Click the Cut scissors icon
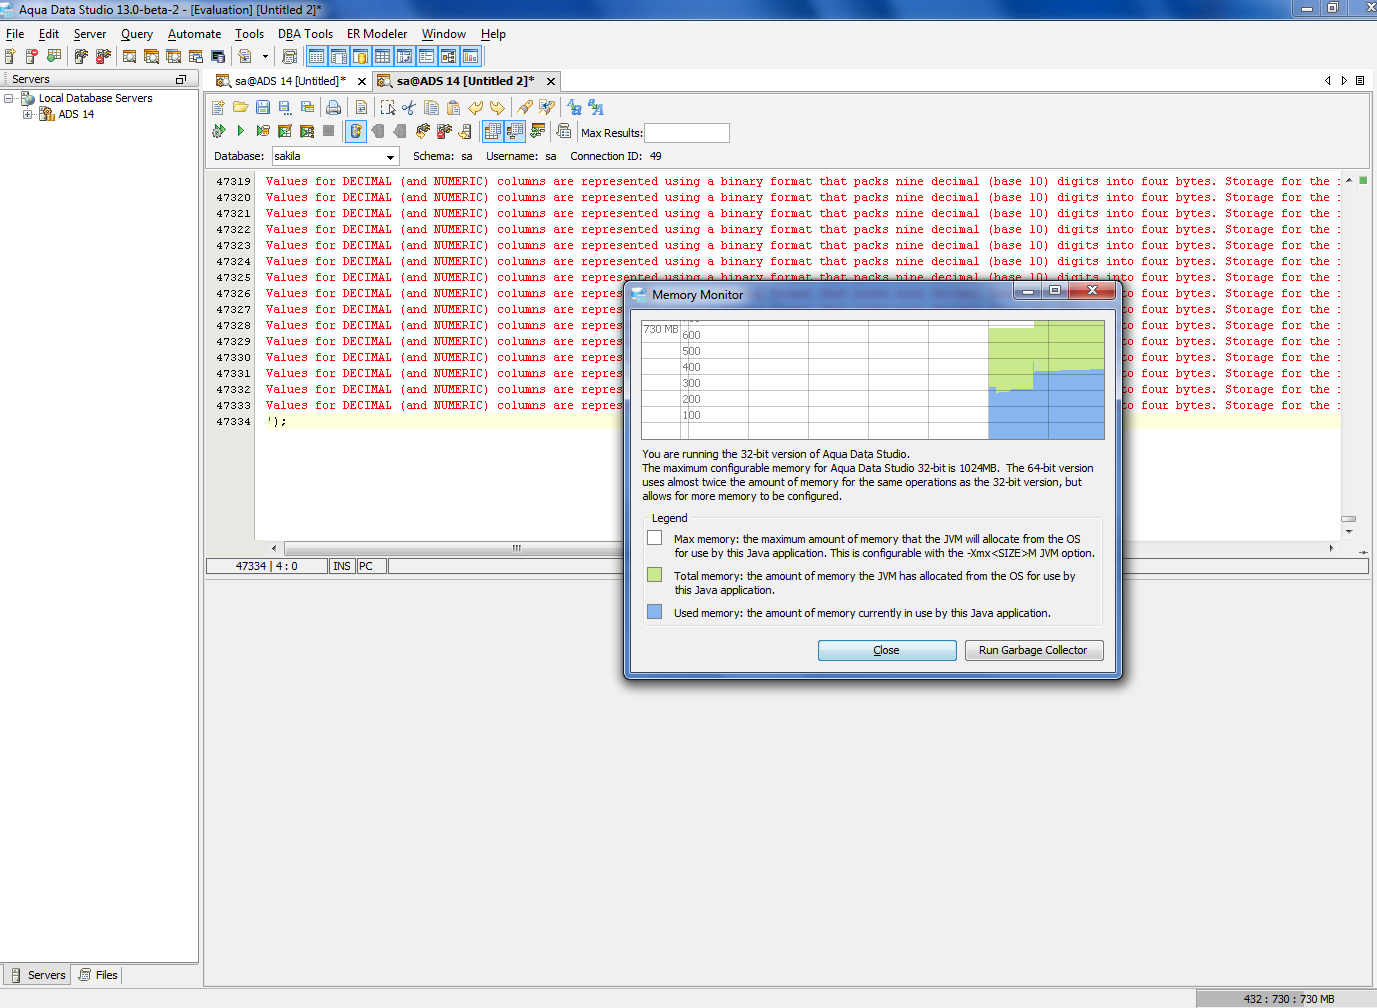The image size is (1377, 1008). click(408, 107)
